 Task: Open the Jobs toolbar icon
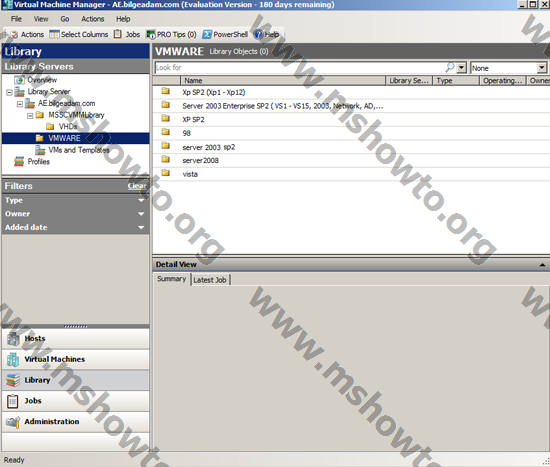coord(118,34)
